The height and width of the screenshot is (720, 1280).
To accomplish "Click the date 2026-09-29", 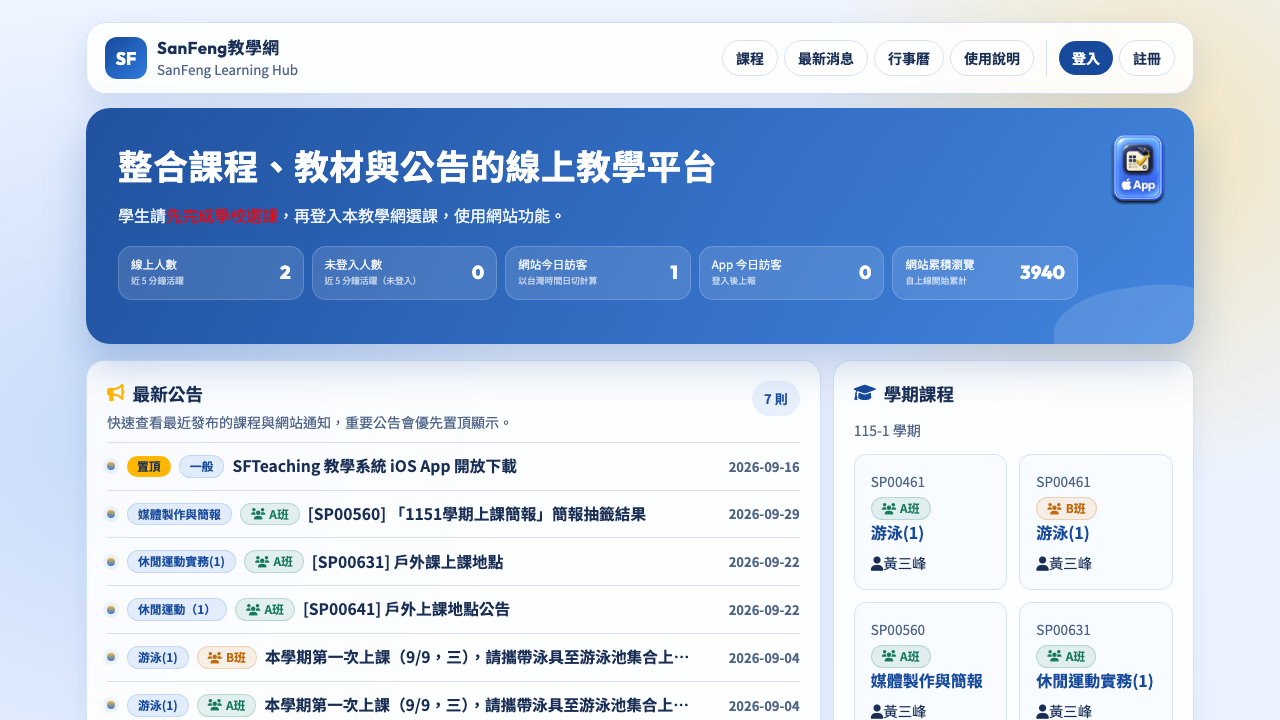I will [x=764, y=514].
